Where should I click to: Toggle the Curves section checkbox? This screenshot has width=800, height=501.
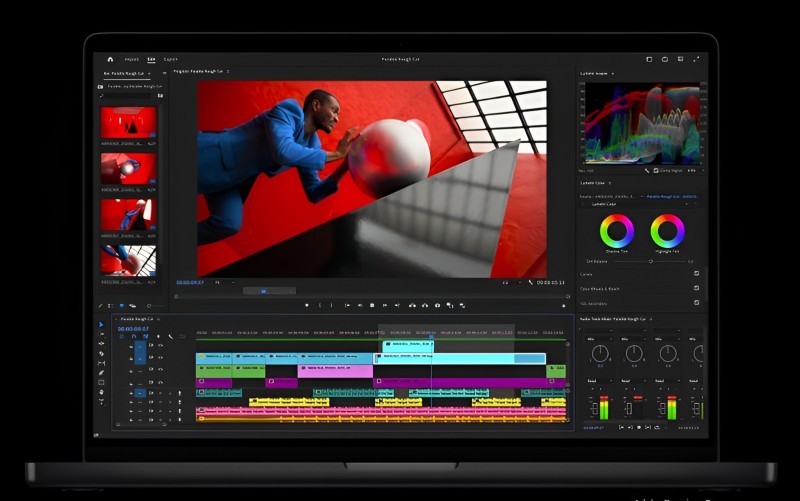pyautogui.click(x=696, y=274)
